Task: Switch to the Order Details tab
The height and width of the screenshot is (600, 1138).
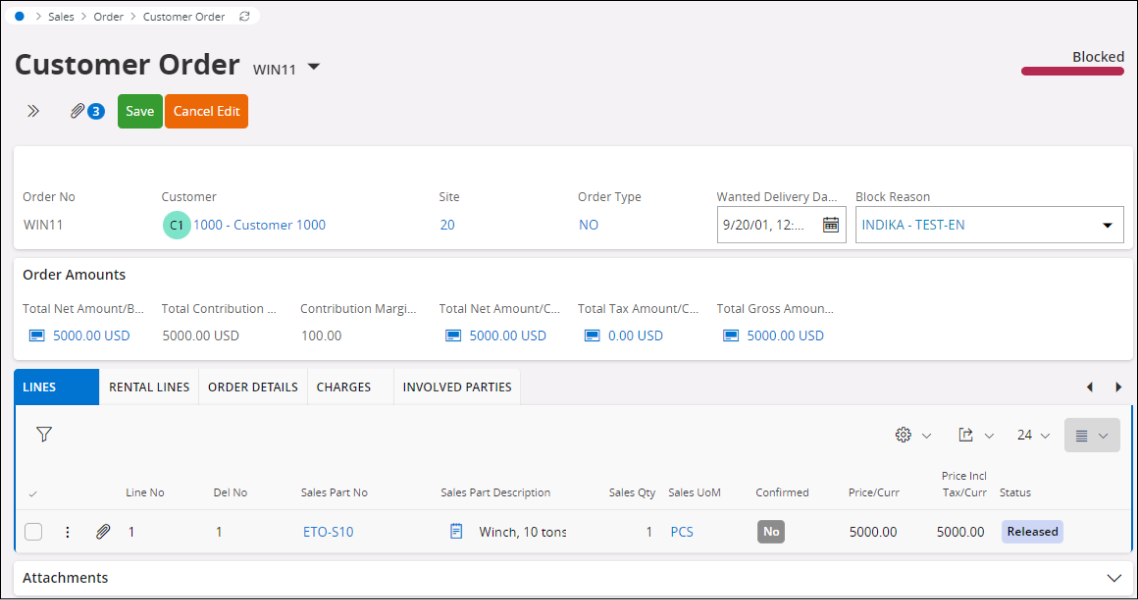Action: pyautogui.click(x=253, y=387)
